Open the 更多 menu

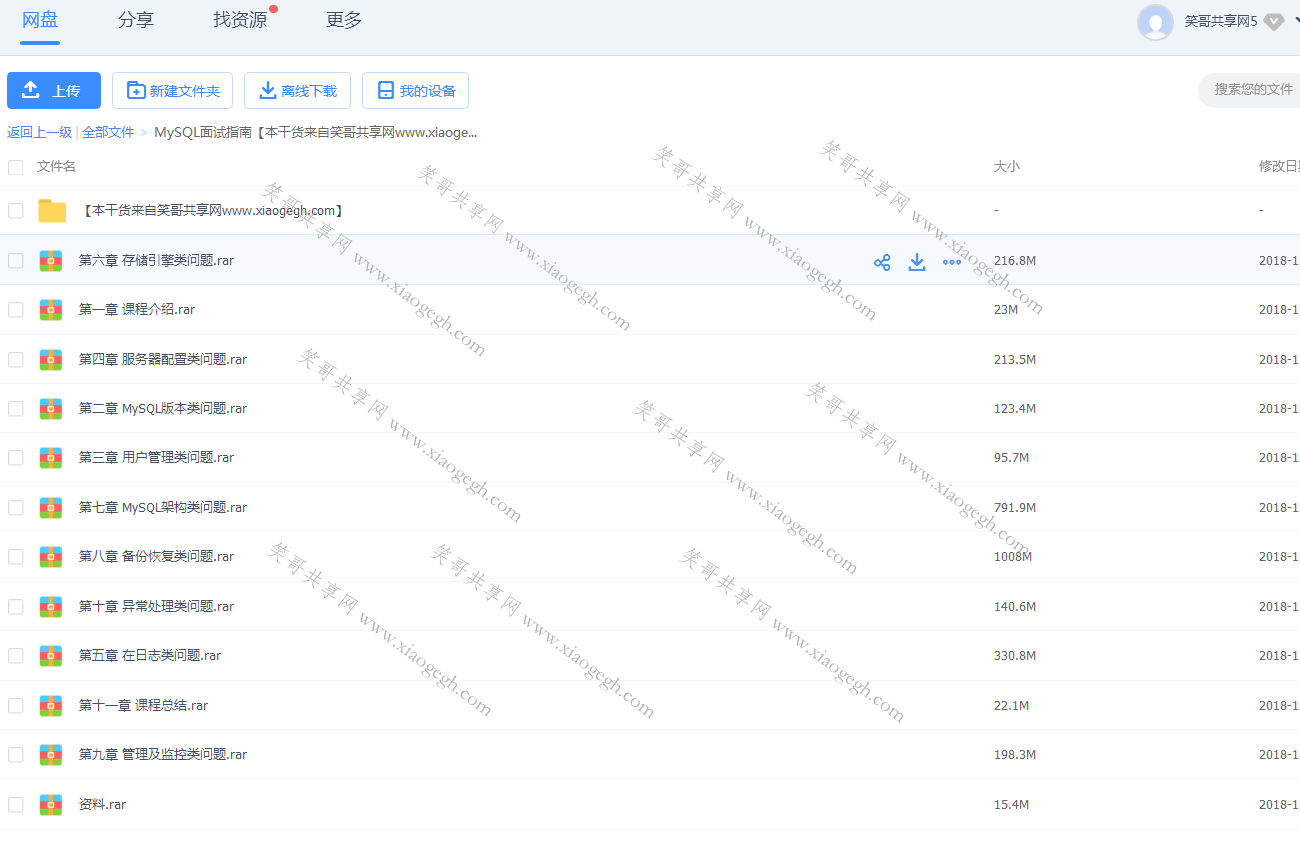[x=344, y=19]
